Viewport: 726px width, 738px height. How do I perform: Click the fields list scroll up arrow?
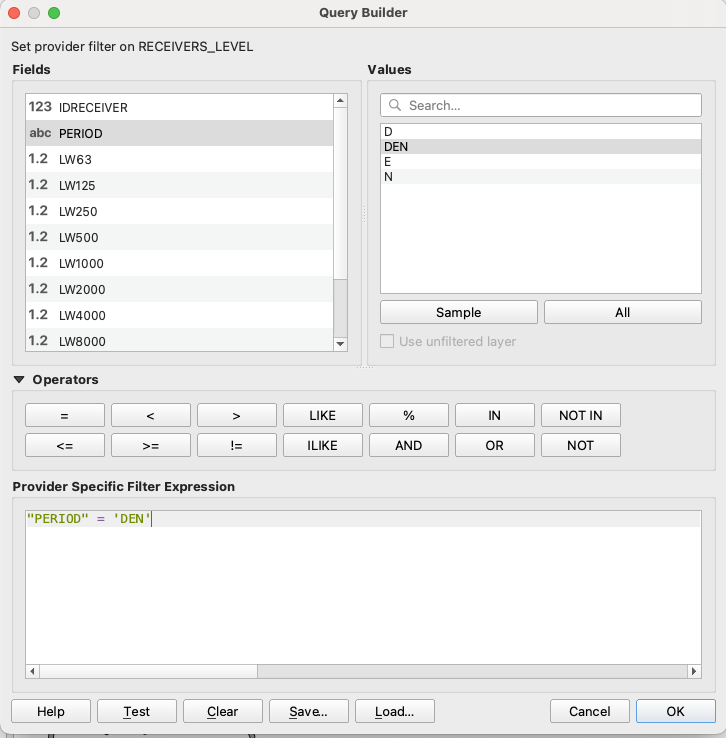click(340, 101)
